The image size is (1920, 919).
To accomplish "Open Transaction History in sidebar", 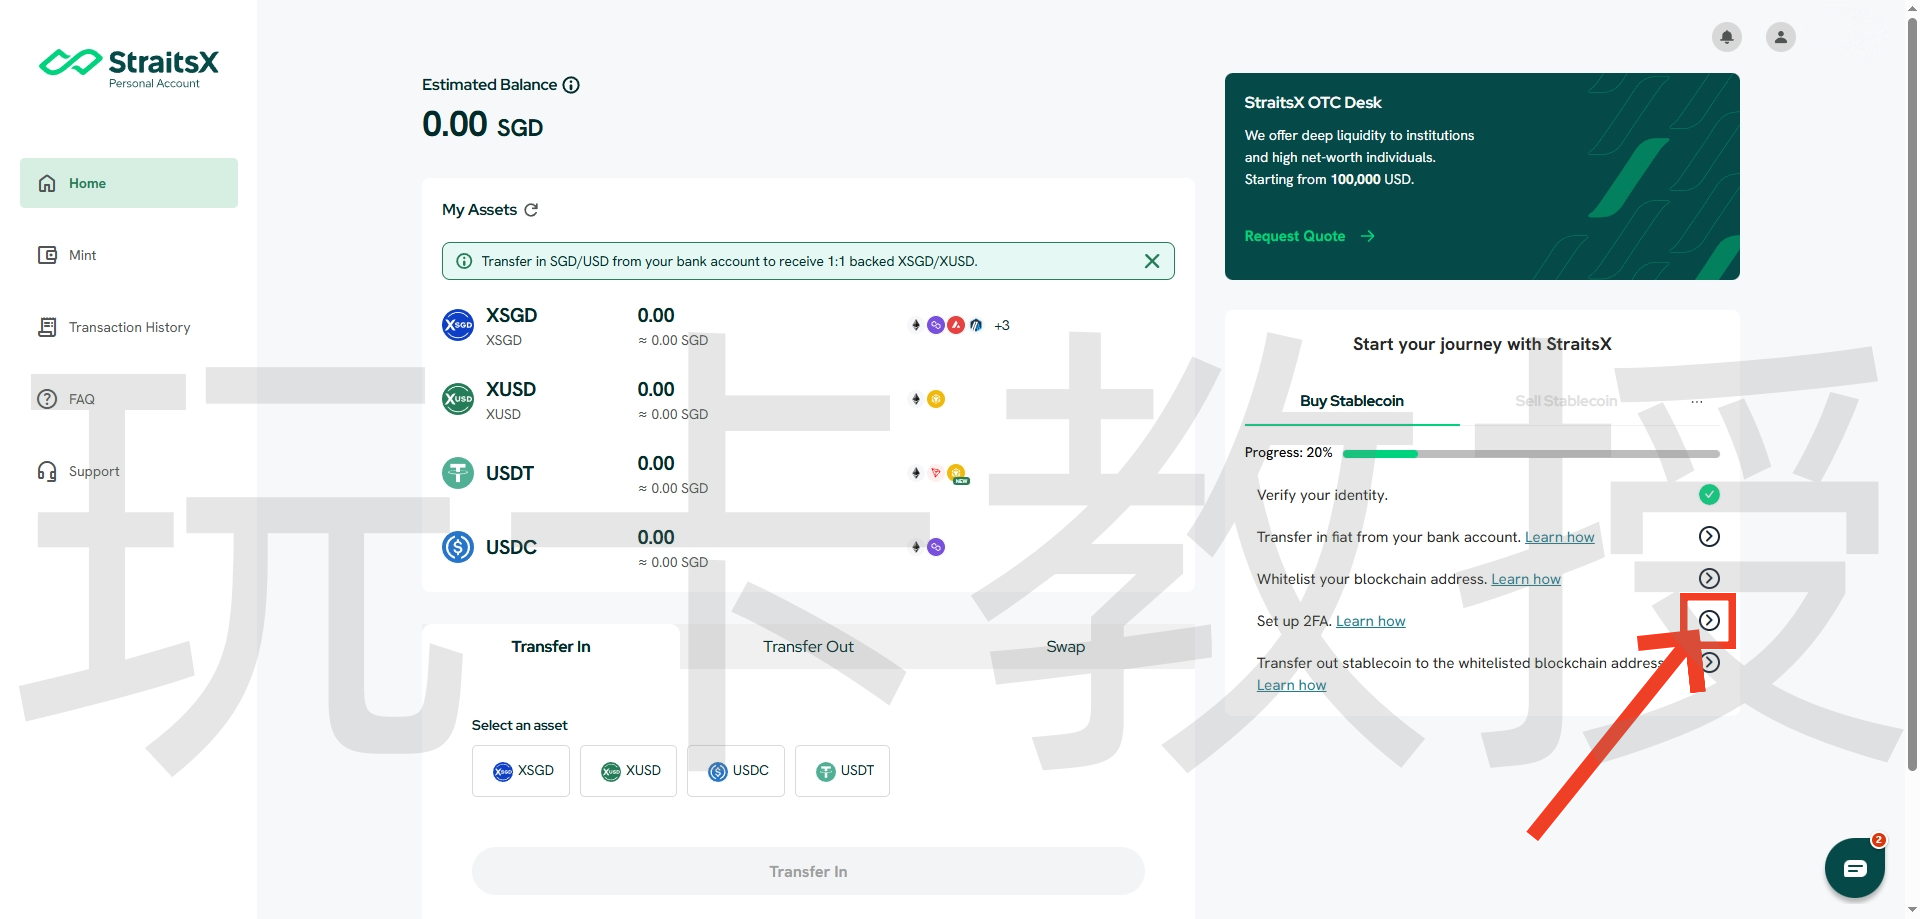I will 129,327.
